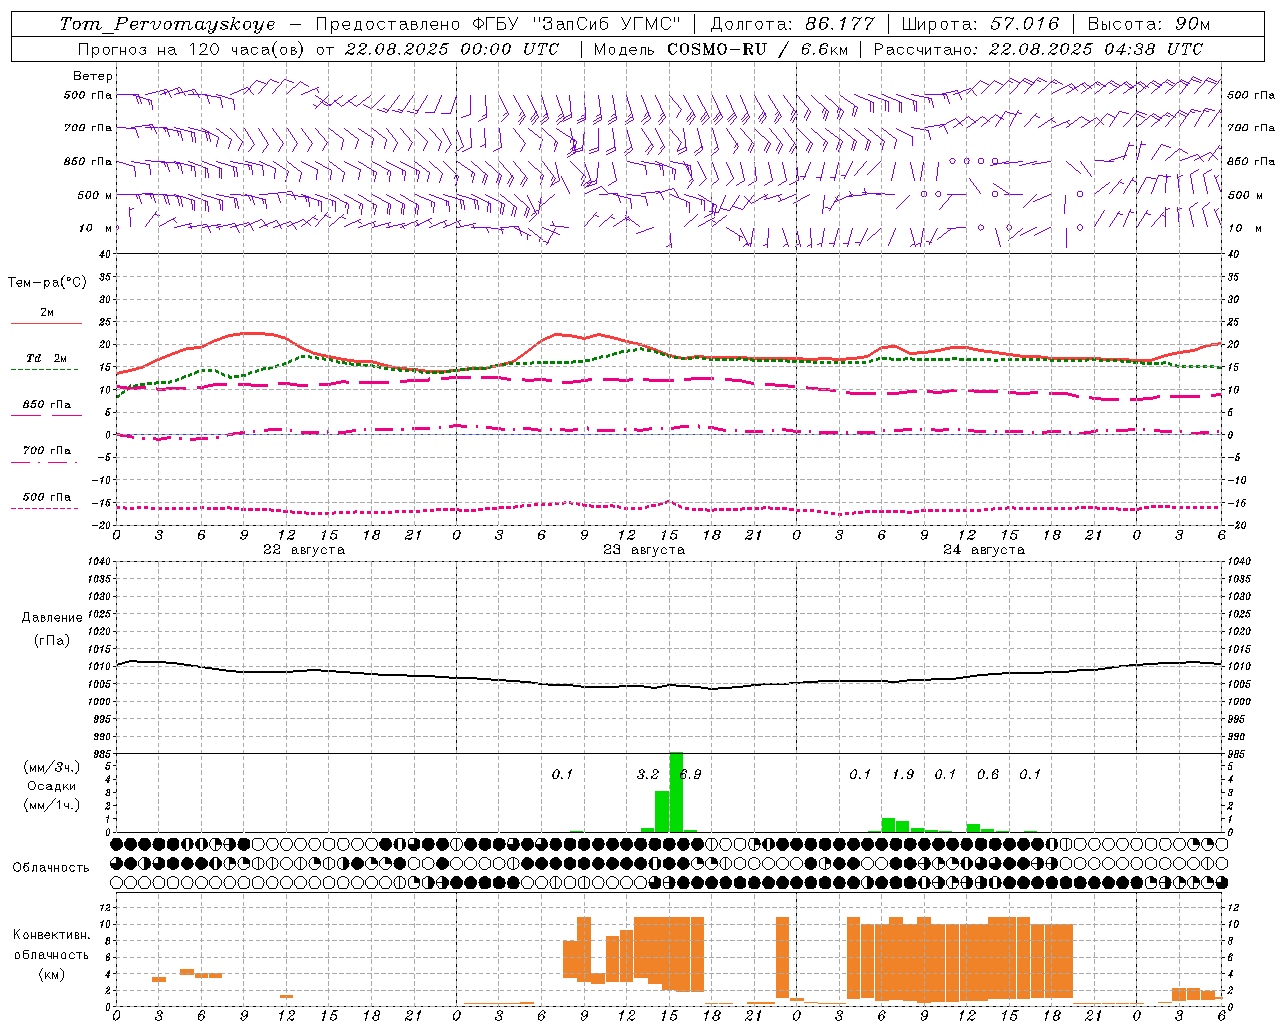Click the "(мм/3ч.)" precipitation unit label
The width and height of the screenshot is (1280, 1024).
(x=52, y=767)
